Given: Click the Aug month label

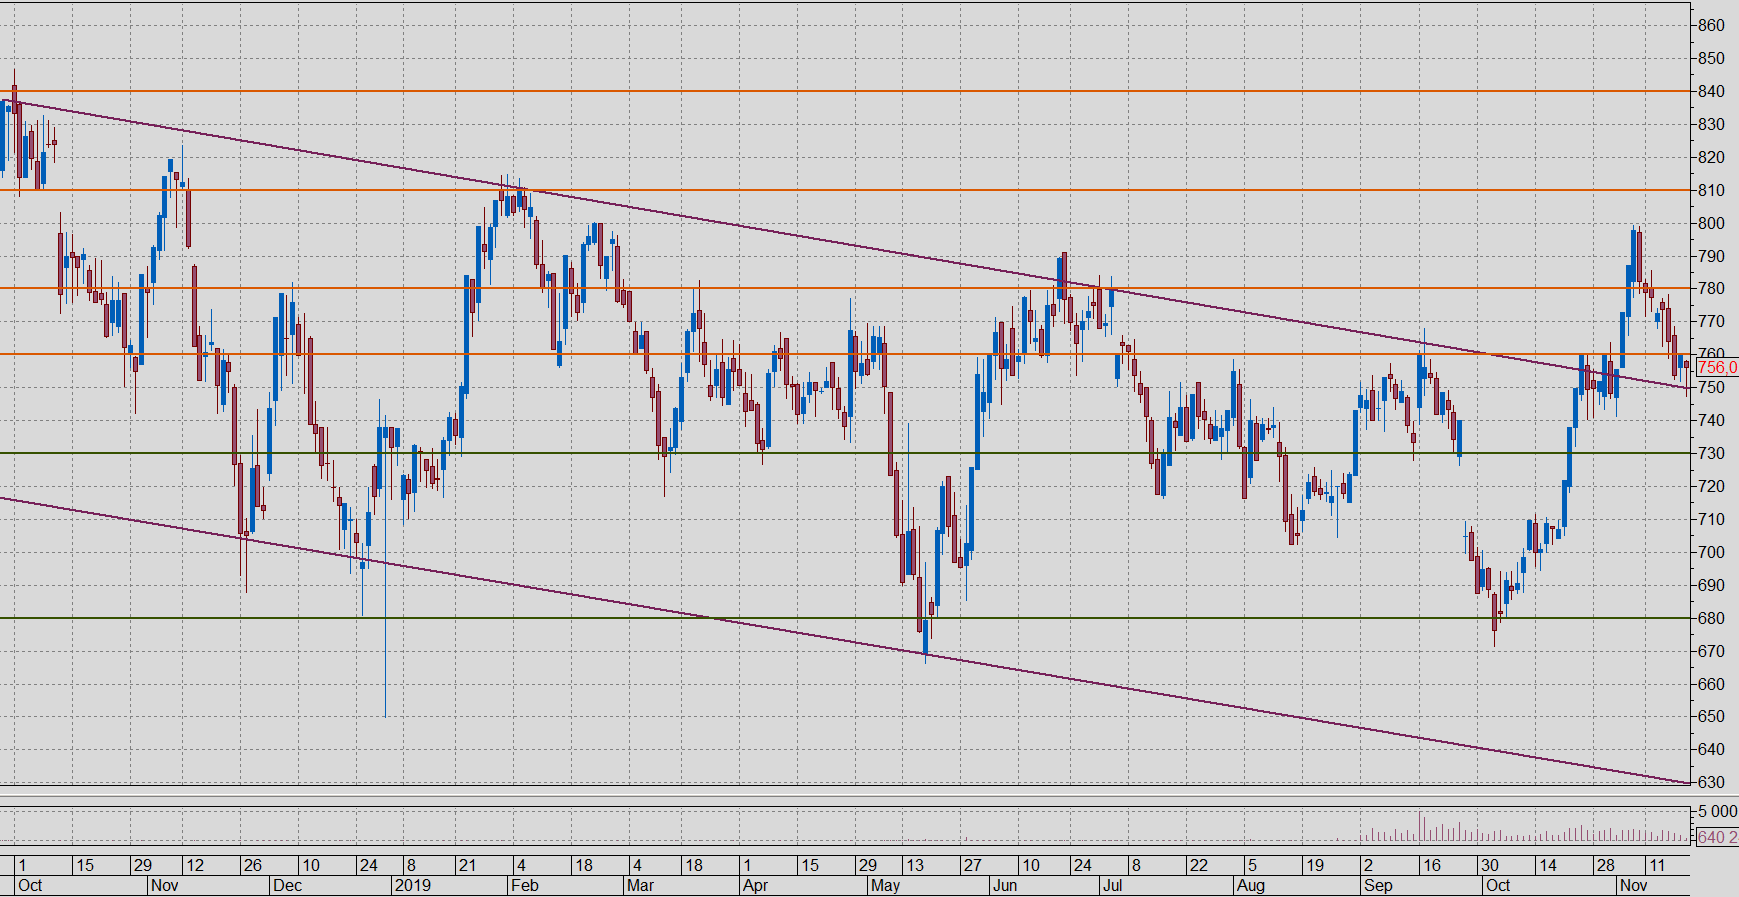Looking at the screenshot, I should pyautogui.click(x=1251, y=885).
